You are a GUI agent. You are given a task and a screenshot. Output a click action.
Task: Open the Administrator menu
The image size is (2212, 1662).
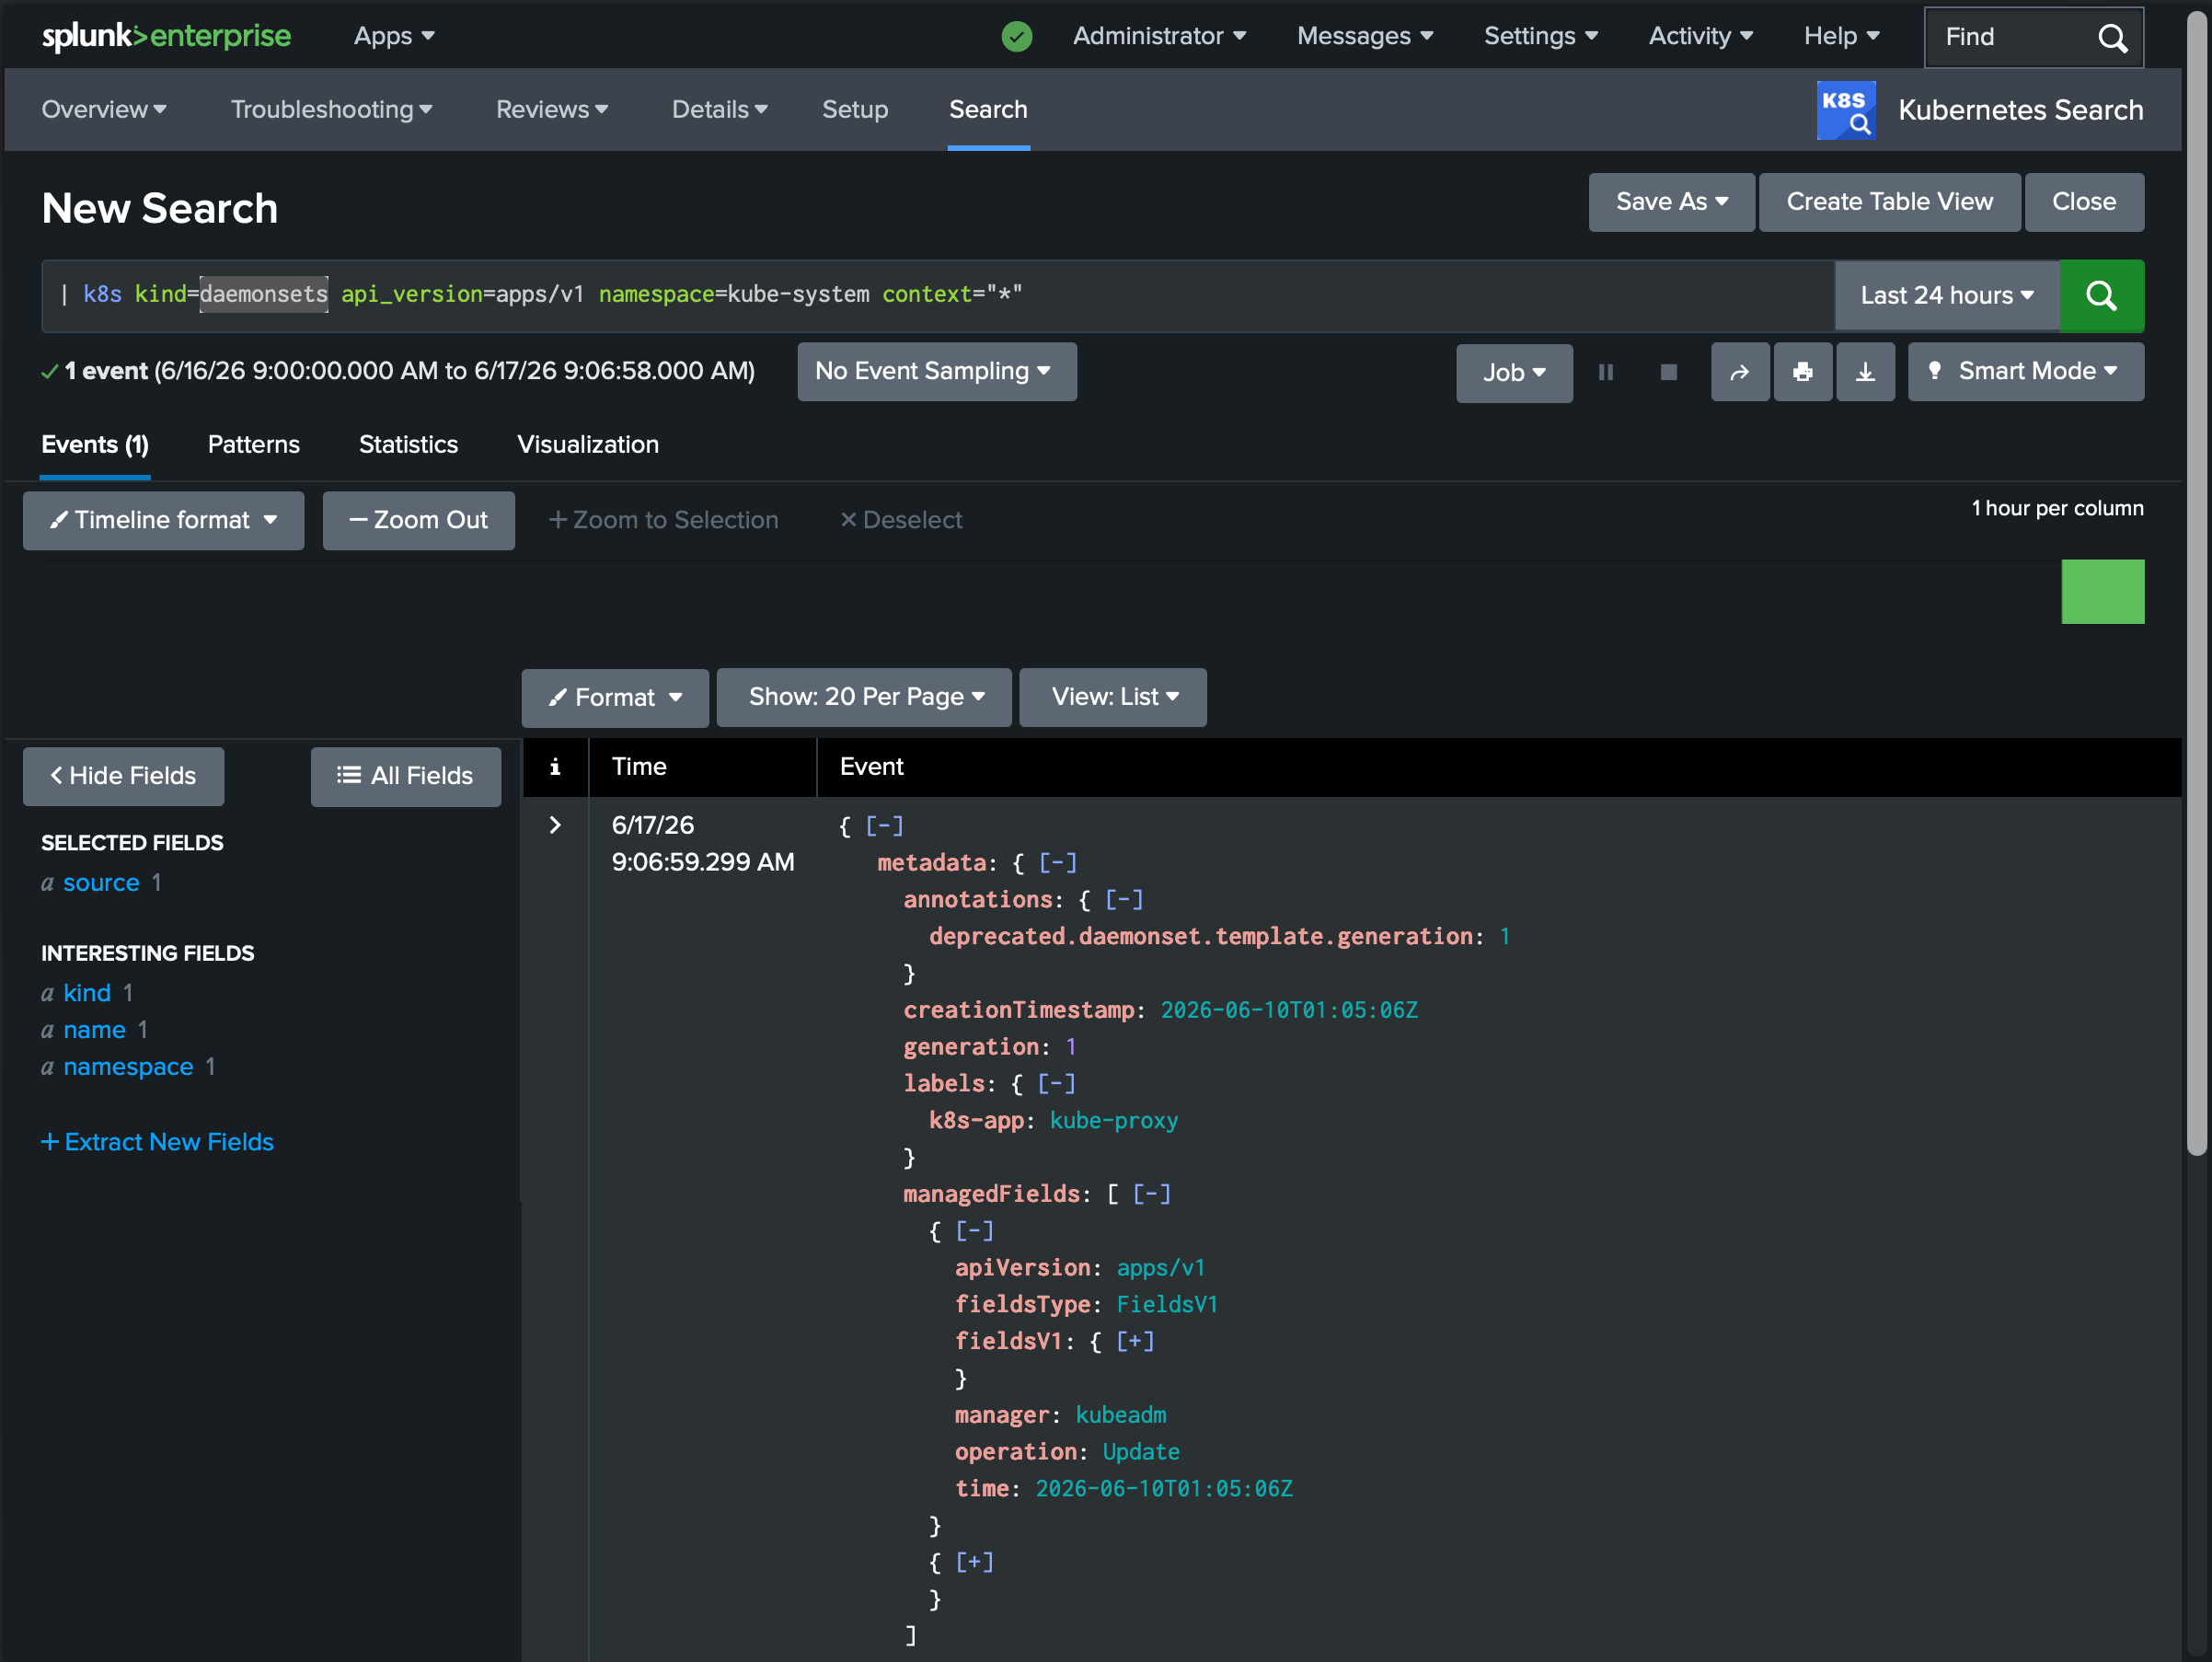(x=1159, y=36)
